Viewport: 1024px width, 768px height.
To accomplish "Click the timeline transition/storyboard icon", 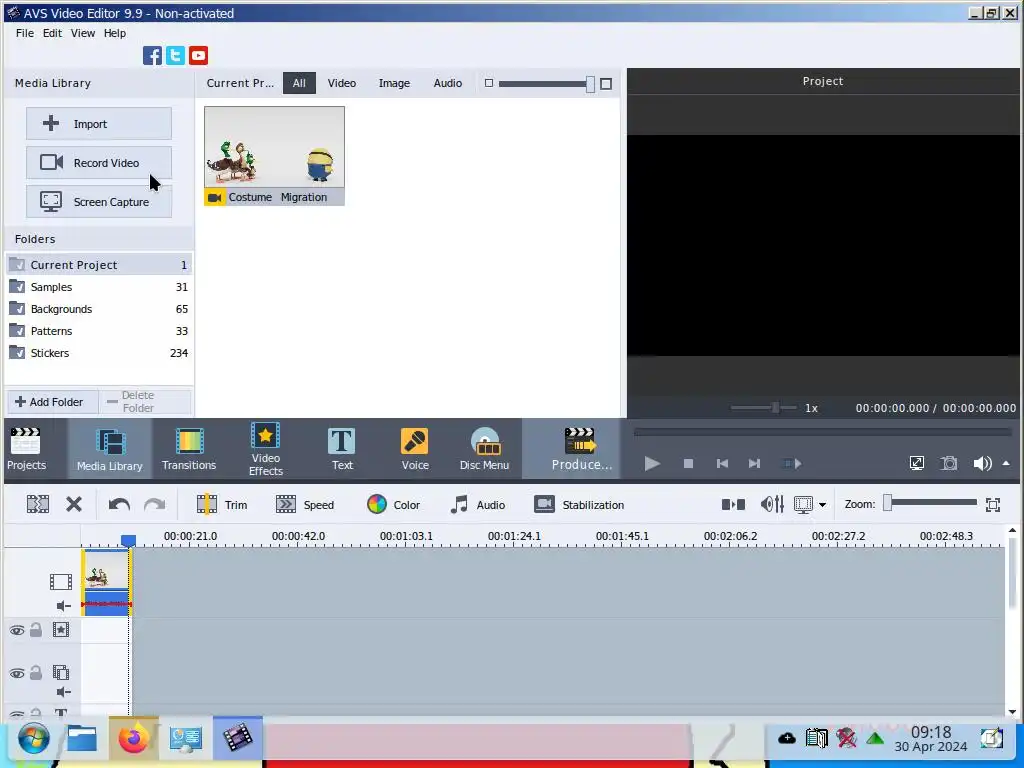I will tap(733, 504).
